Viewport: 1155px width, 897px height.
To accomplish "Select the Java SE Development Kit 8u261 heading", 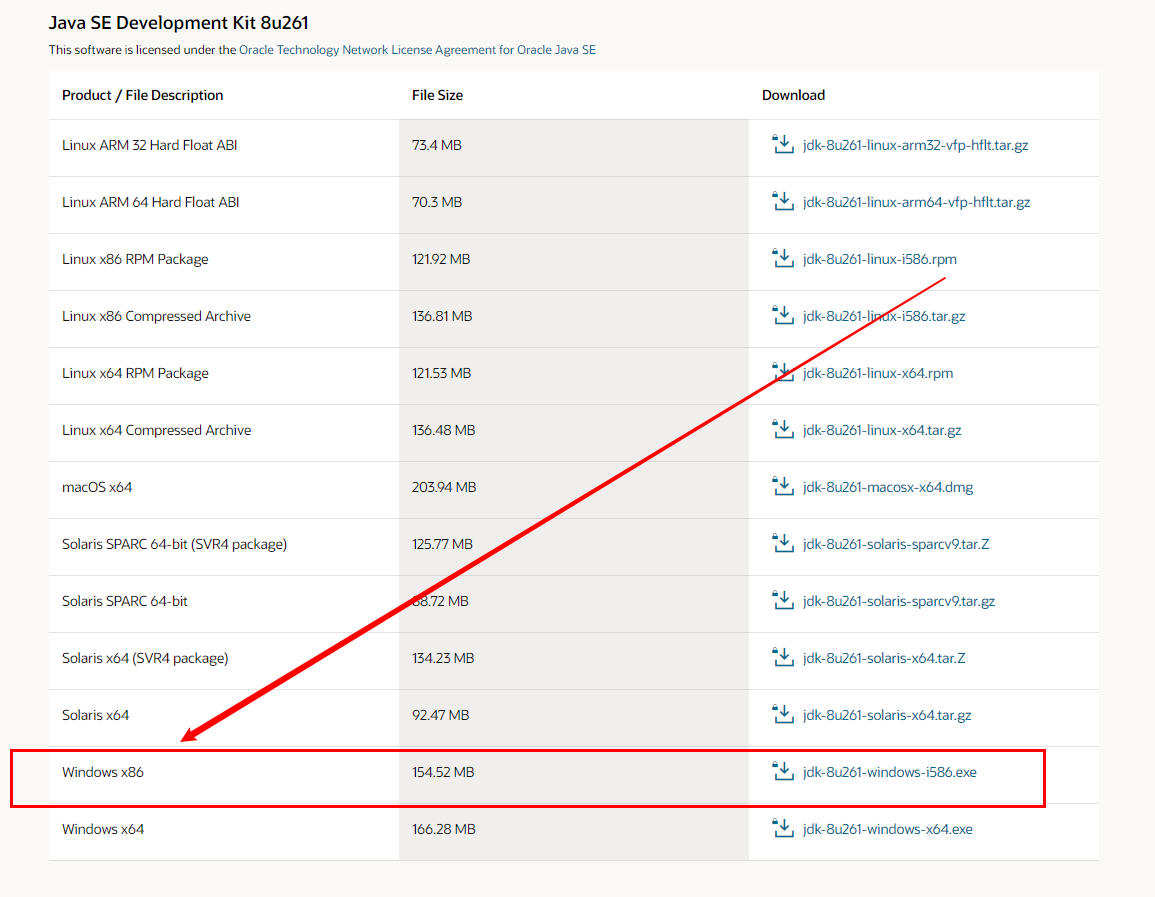I will (178, 23).
